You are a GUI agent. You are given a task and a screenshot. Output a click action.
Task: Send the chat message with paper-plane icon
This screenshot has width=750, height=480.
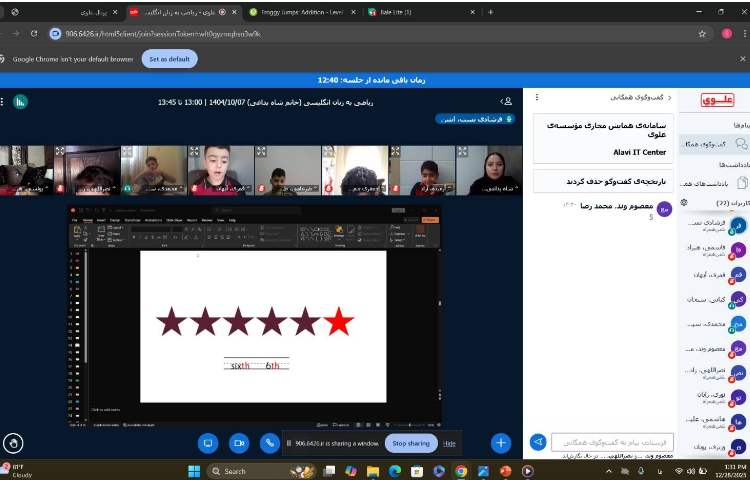point(538,442)
